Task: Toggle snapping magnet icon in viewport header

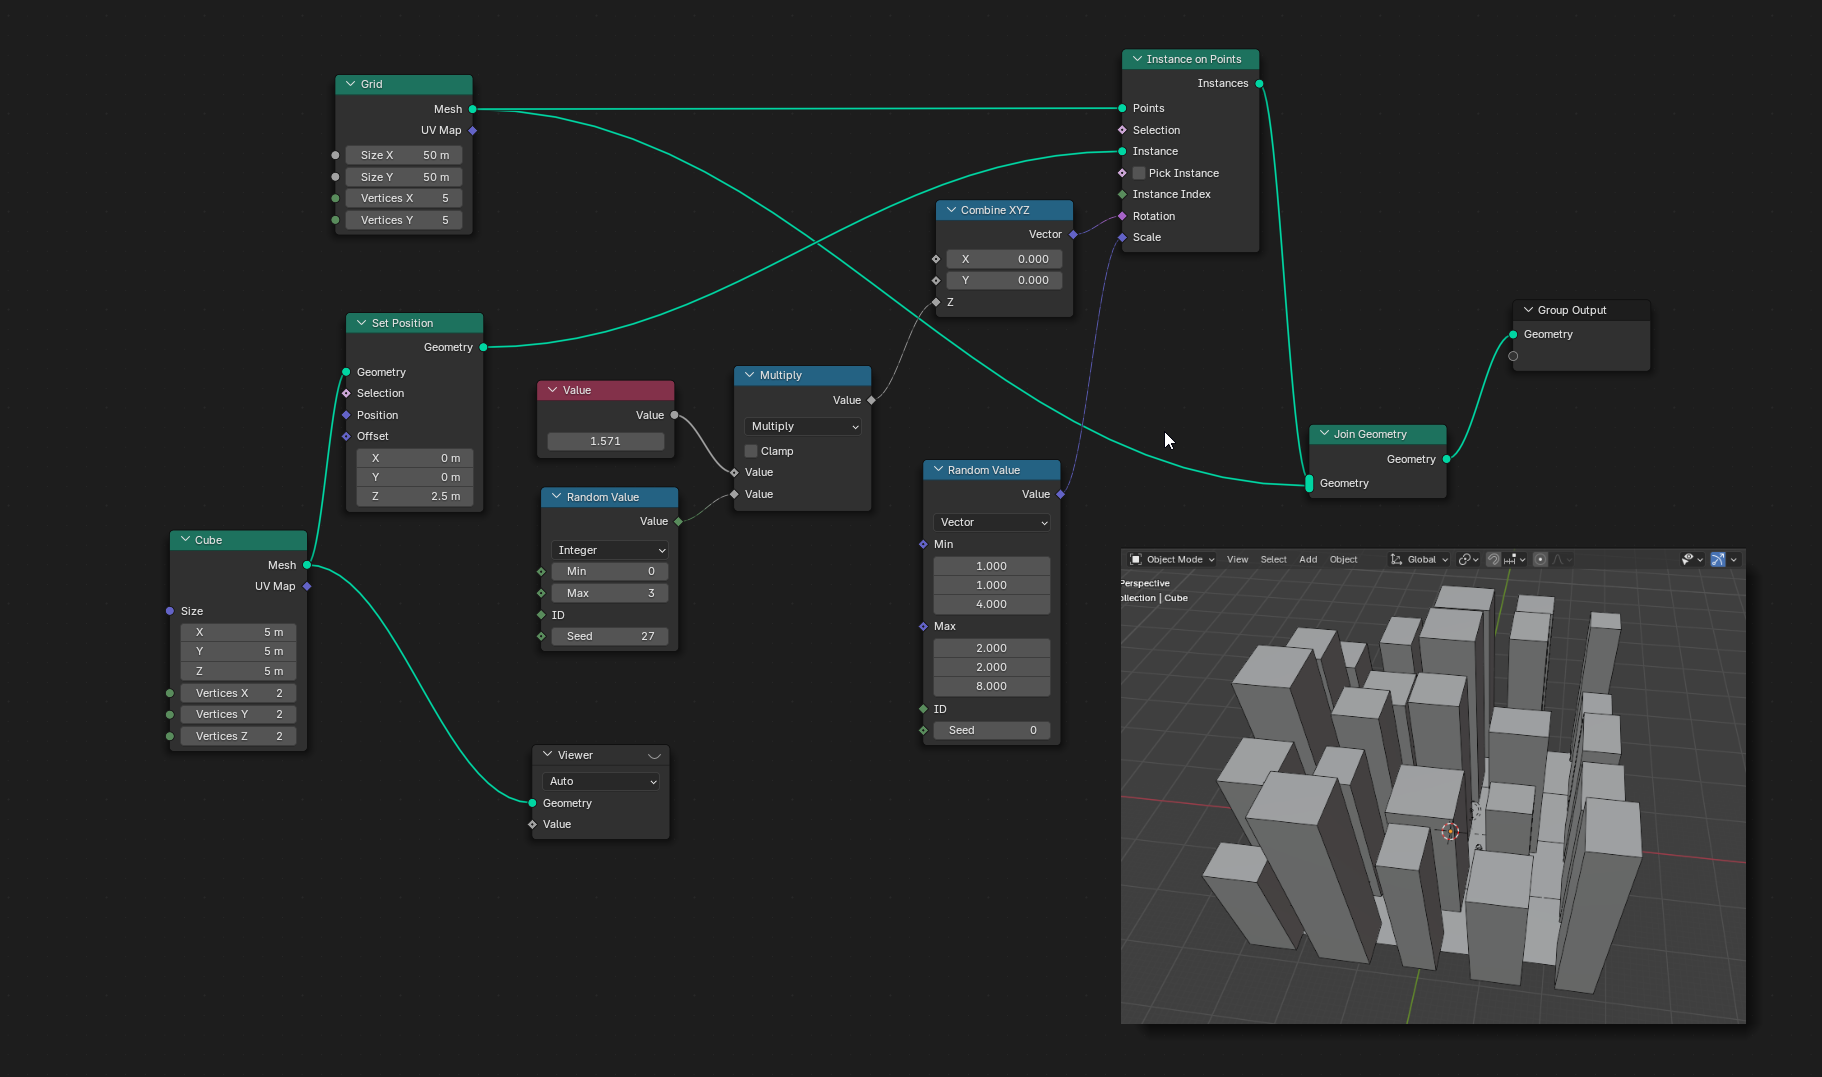Action: (x=1493, y=560)
